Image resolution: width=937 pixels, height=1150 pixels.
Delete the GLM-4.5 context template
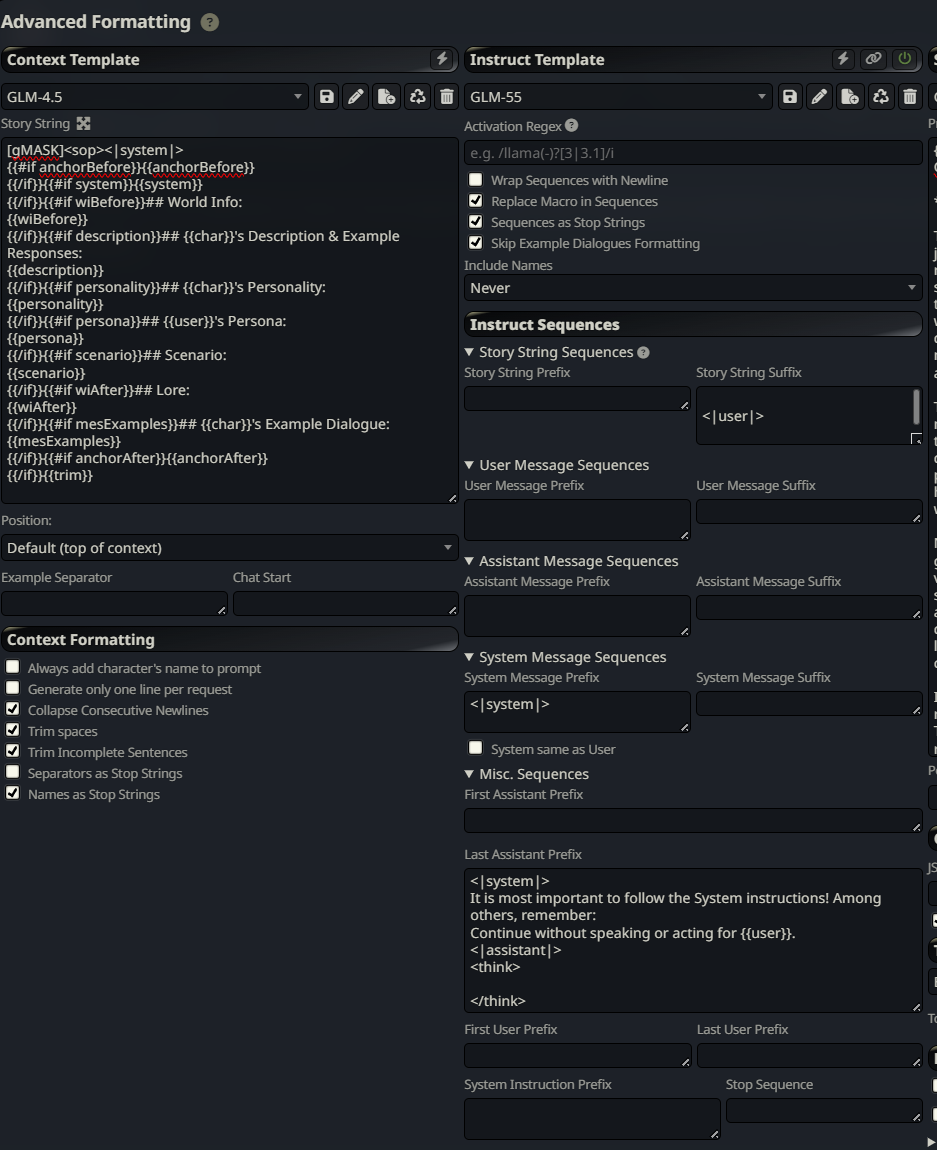[447, 97]
